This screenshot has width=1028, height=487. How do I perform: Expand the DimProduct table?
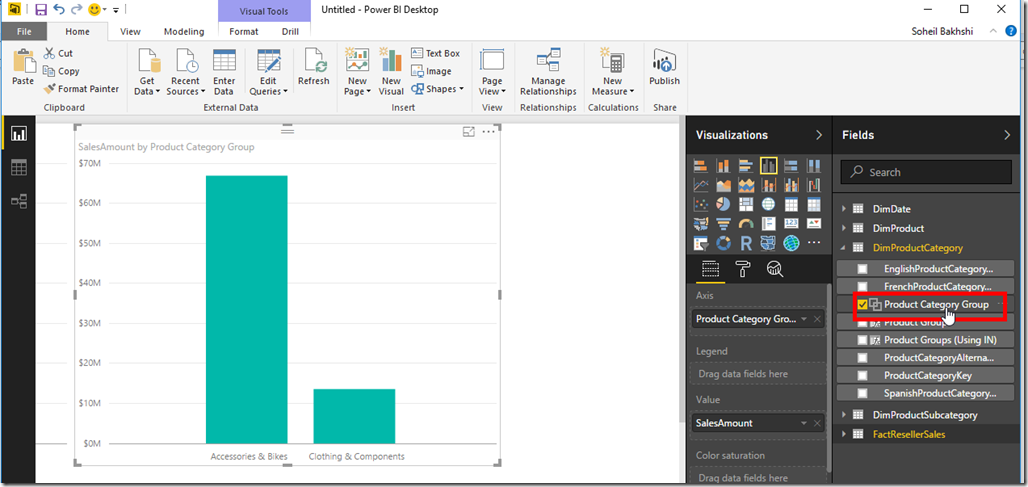coord(844,229)
